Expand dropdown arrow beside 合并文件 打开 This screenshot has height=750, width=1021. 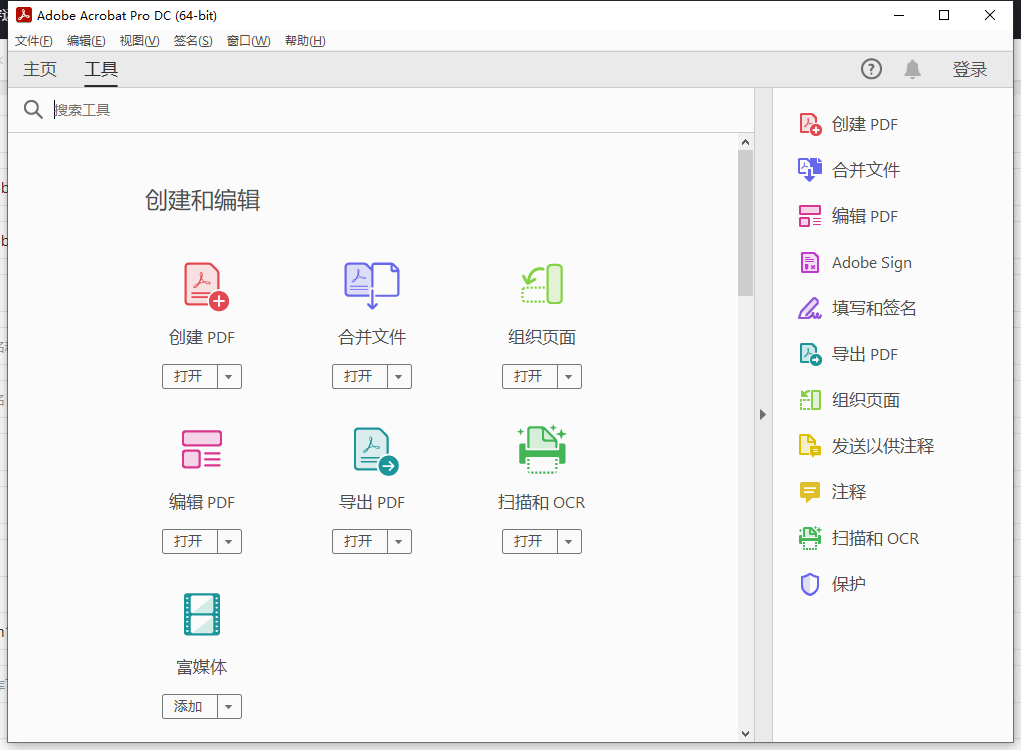399,376
